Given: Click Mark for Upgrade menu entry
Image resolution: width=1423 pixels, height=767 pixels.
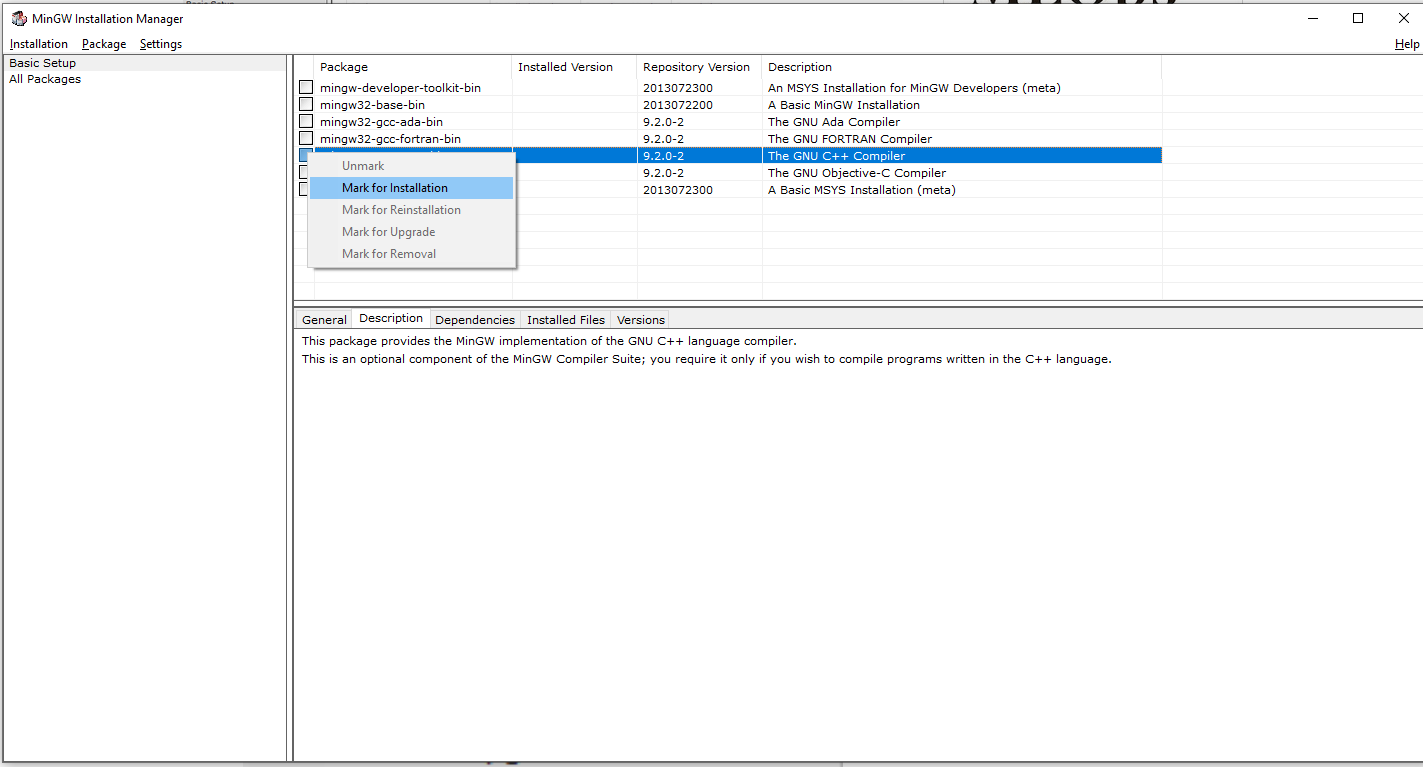Looking at the screenshot, I should [x=411, y=232].
